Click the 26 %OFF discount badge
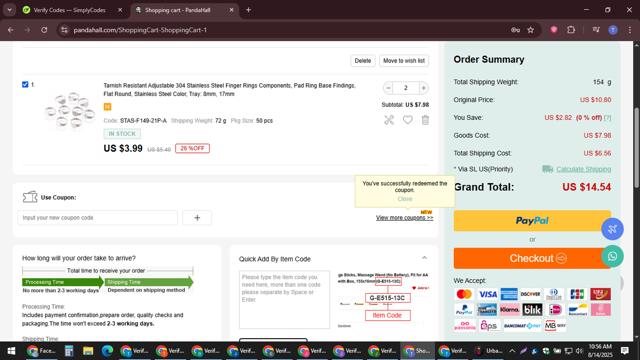640x360 pixels. click(193, 148)
